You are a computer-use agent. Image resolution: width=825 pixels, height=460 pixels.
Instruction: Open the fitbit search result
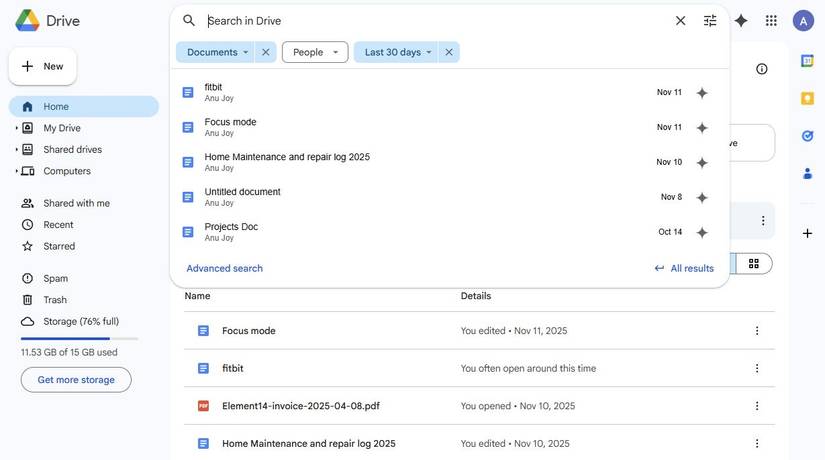pyautogui.click(x=450, y=93)
